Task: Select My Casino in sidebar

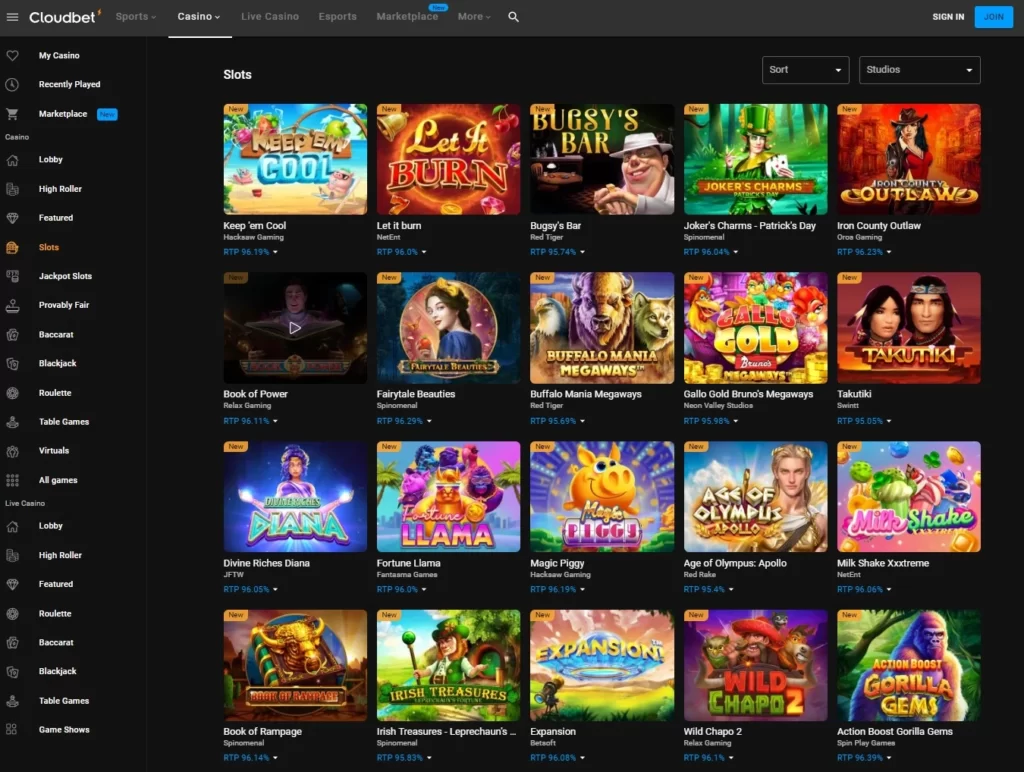Action: point(59,56)
